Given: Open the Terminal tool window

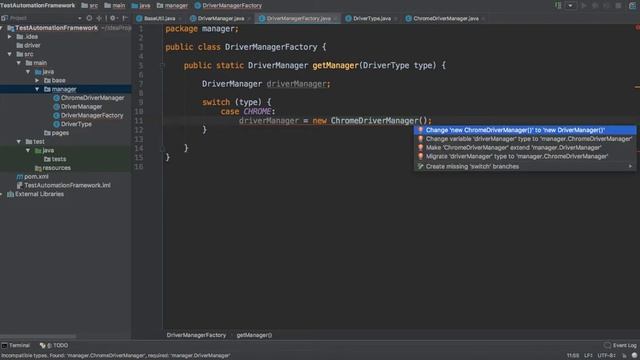Looking at the screenshot, I should click(x=16, y=345).
